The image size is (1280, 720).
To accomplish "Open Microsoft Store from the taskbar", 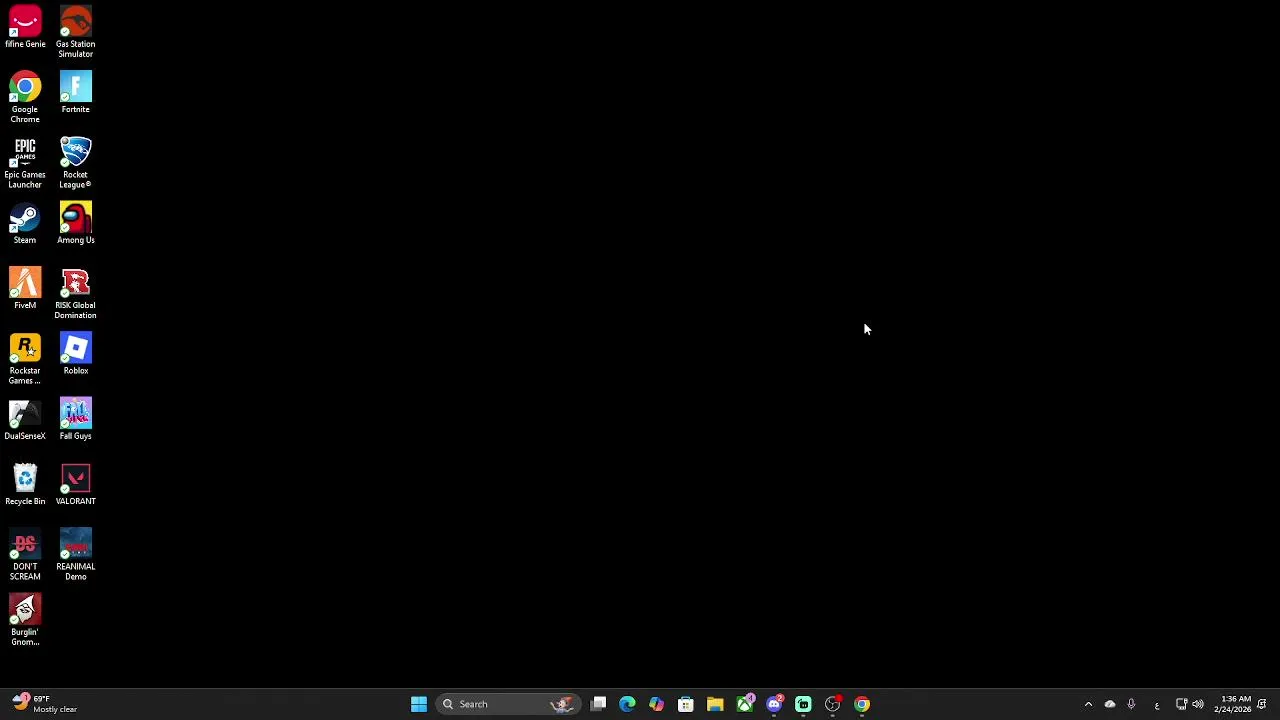I will coord(686,704).
